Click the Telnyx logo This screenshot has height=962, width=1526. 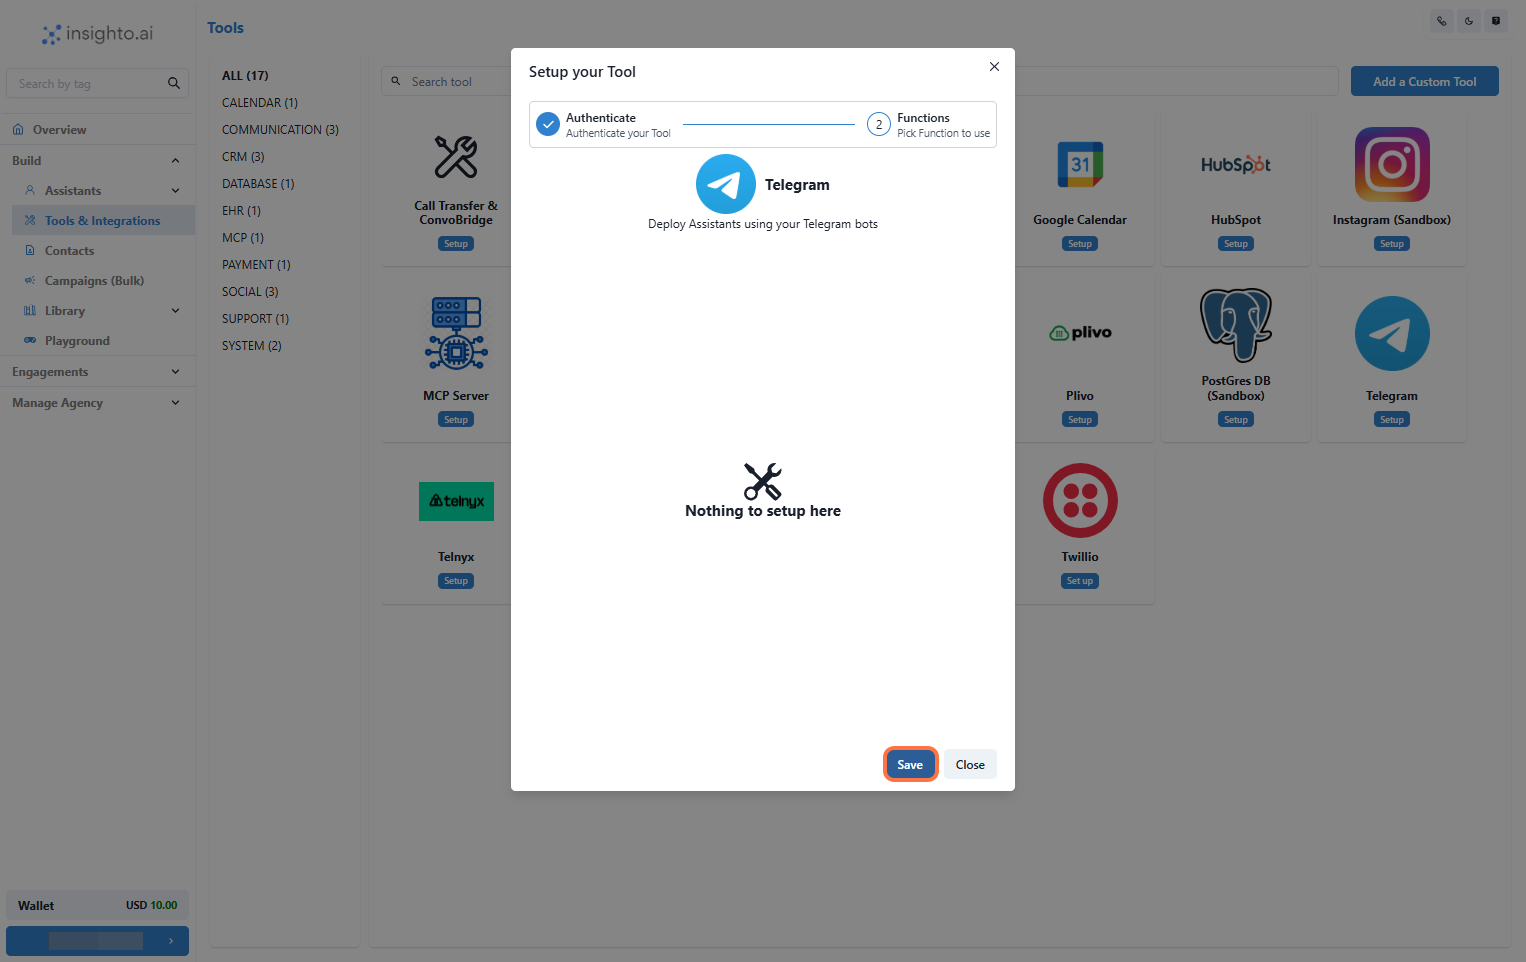(x=456, y=501)
